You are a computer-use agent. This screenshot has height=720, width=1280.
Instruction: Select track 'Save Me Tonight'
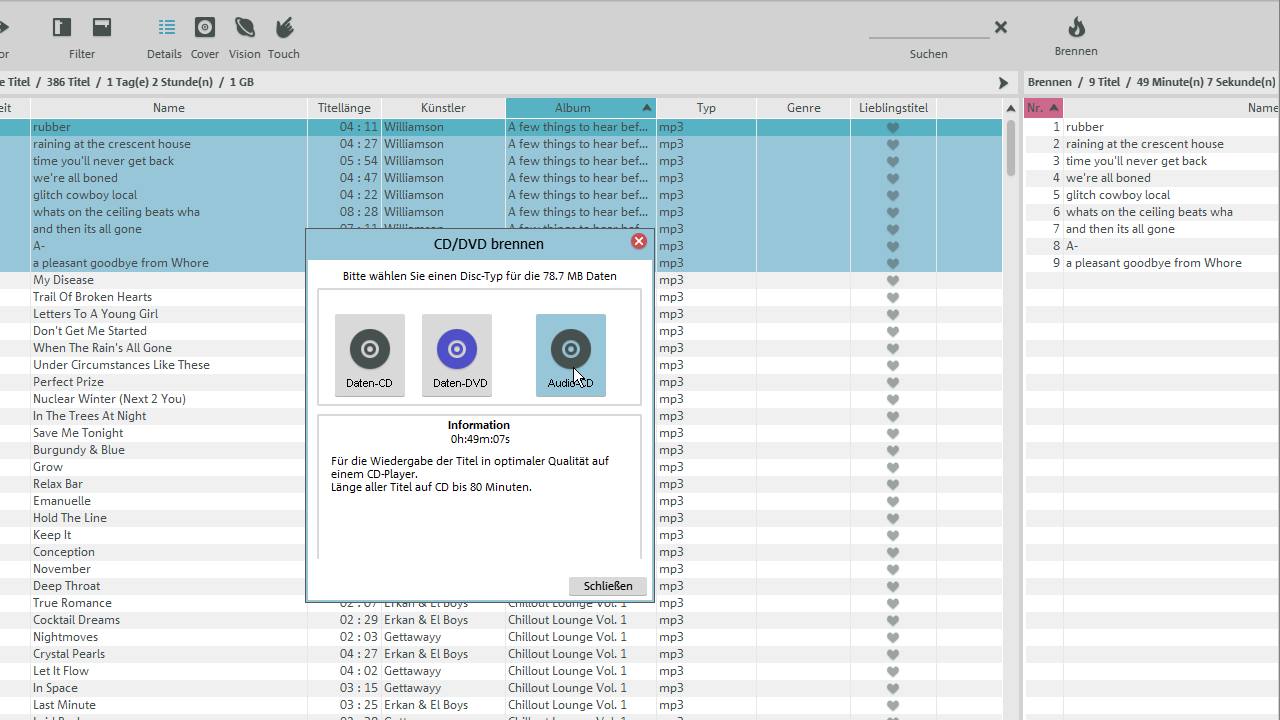pyautogui.click(x=78, y=433)
